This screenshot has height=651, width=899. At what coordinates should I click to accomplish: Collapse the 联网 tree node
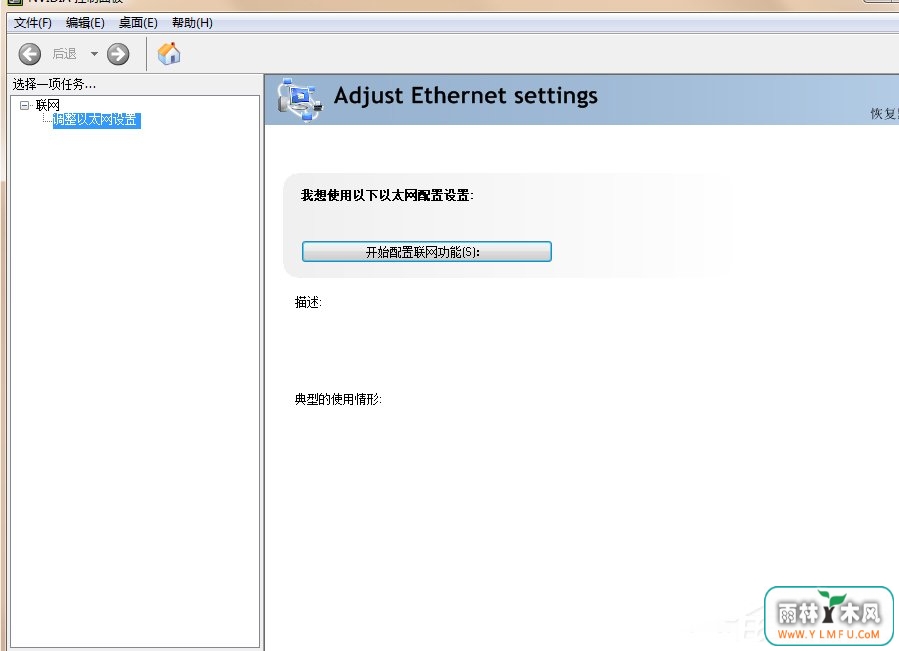pyautogui.click(x=25, y=105)
